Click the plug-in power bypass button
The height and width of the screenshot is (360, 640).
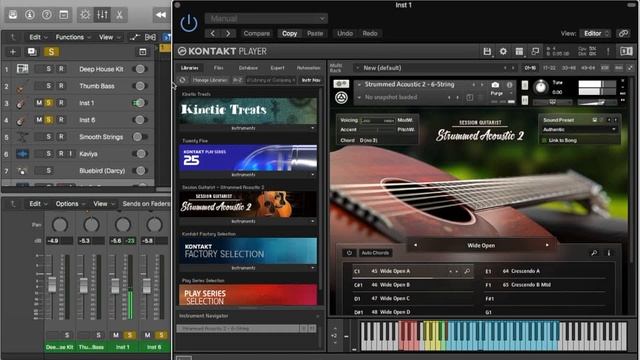pos(189,23)
